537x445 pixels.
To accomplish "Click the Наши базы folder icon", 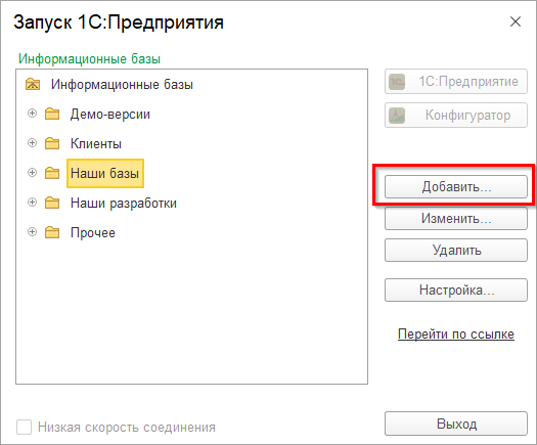I will 52,173.
